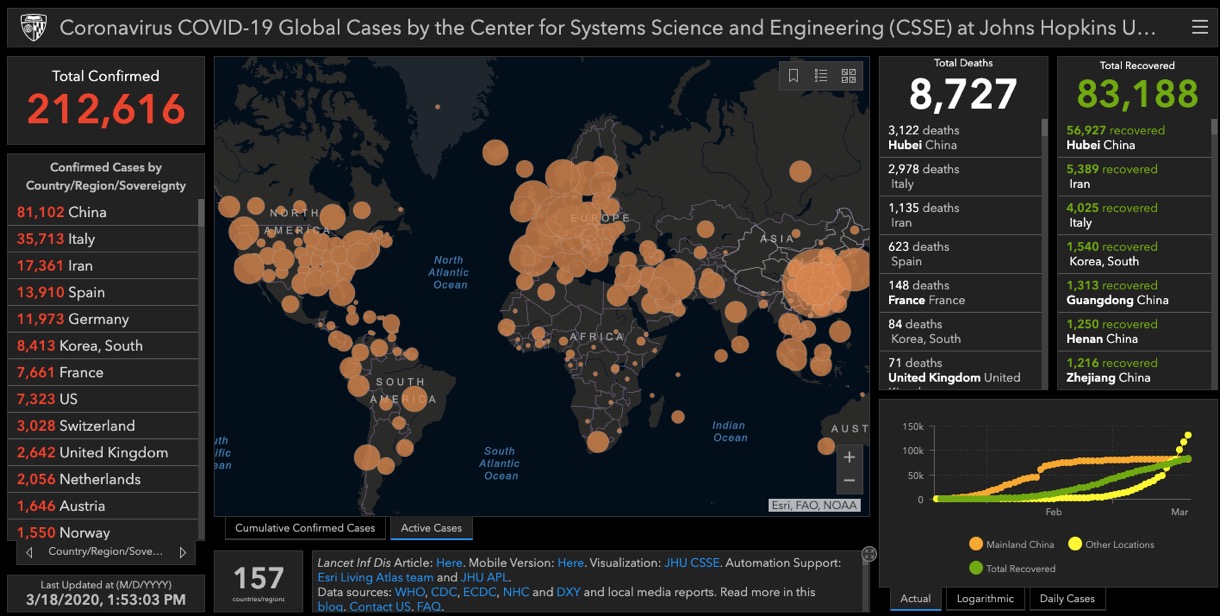This screenshot has height=616, width=1220.
Task: Open the Mobile Version Here link
Action: (571, 563)
